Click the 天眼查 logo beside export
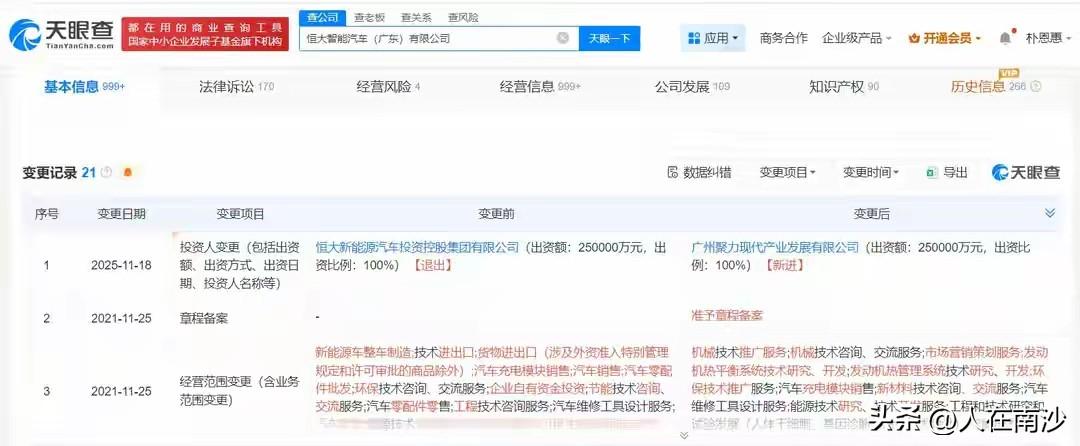 tap(1026, 172)
